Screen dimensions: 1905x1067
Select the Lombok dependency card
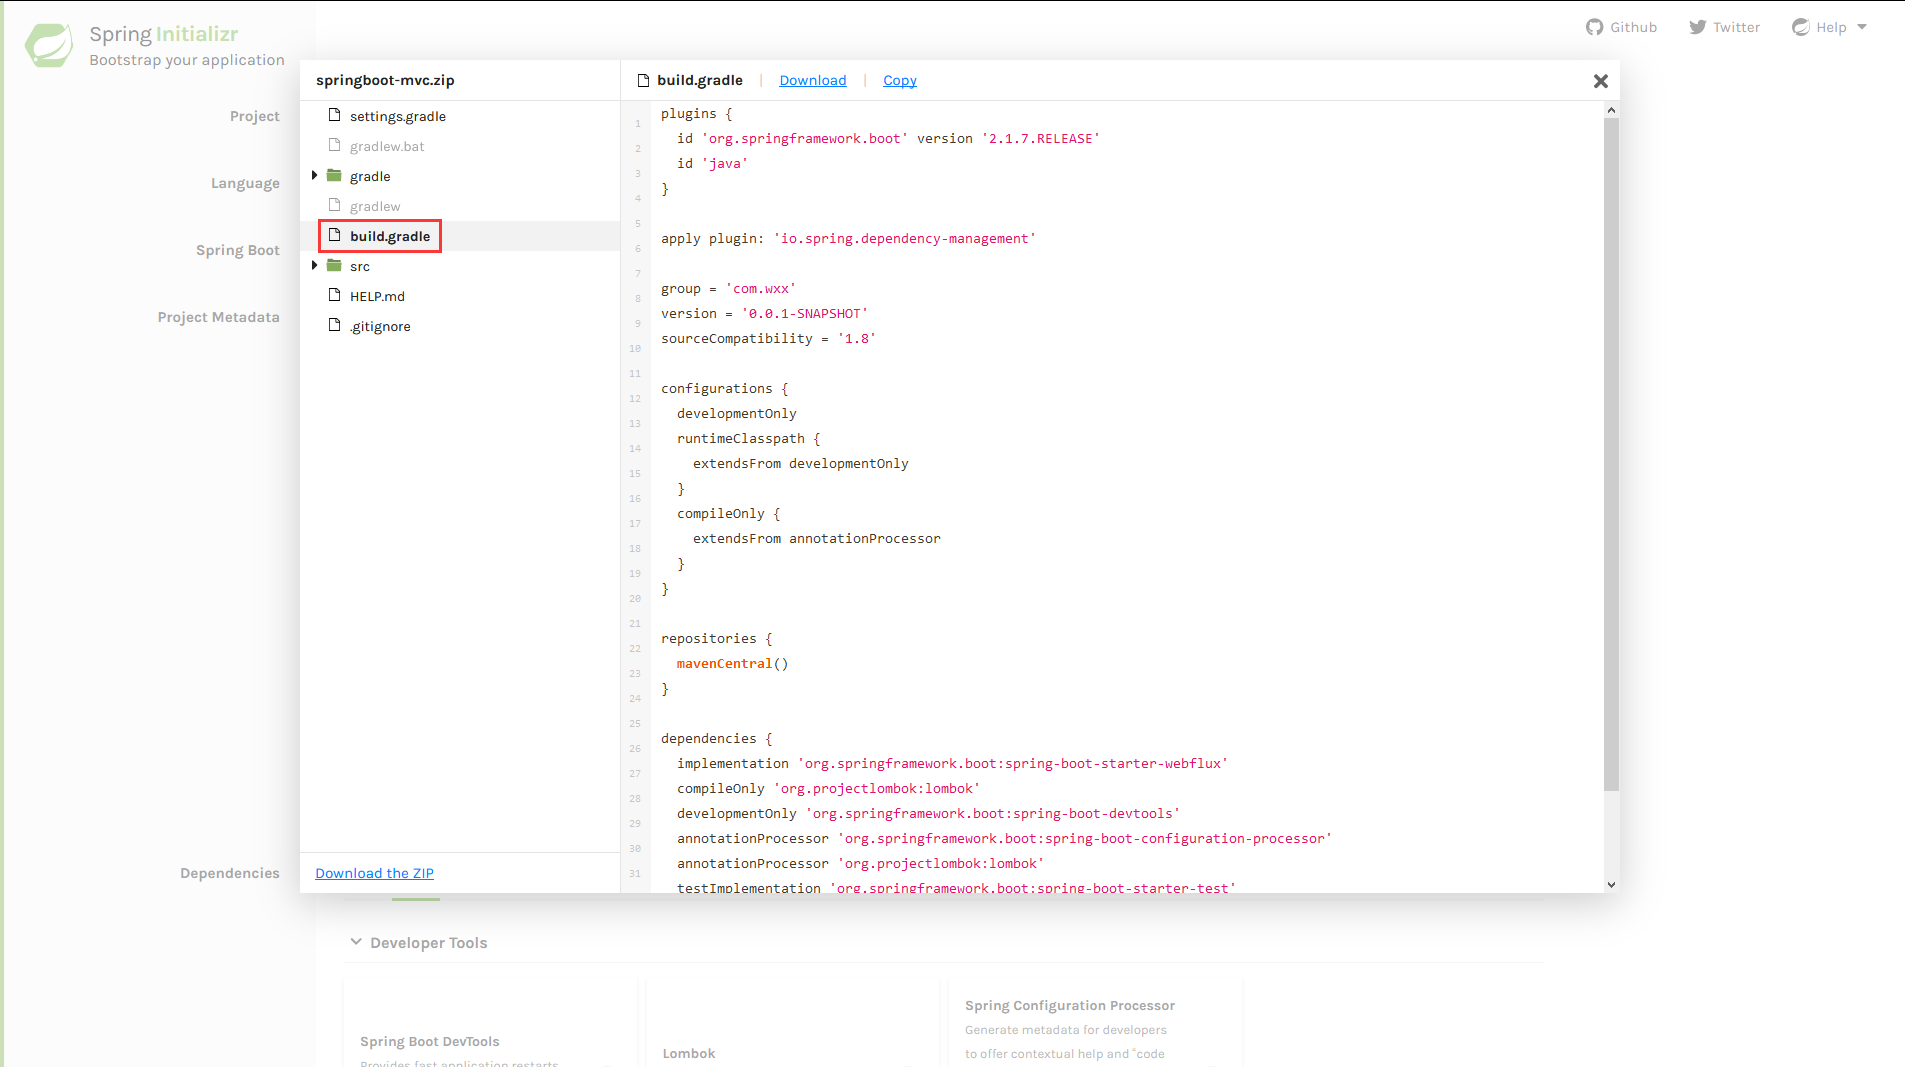click(x=793, y=1024)
